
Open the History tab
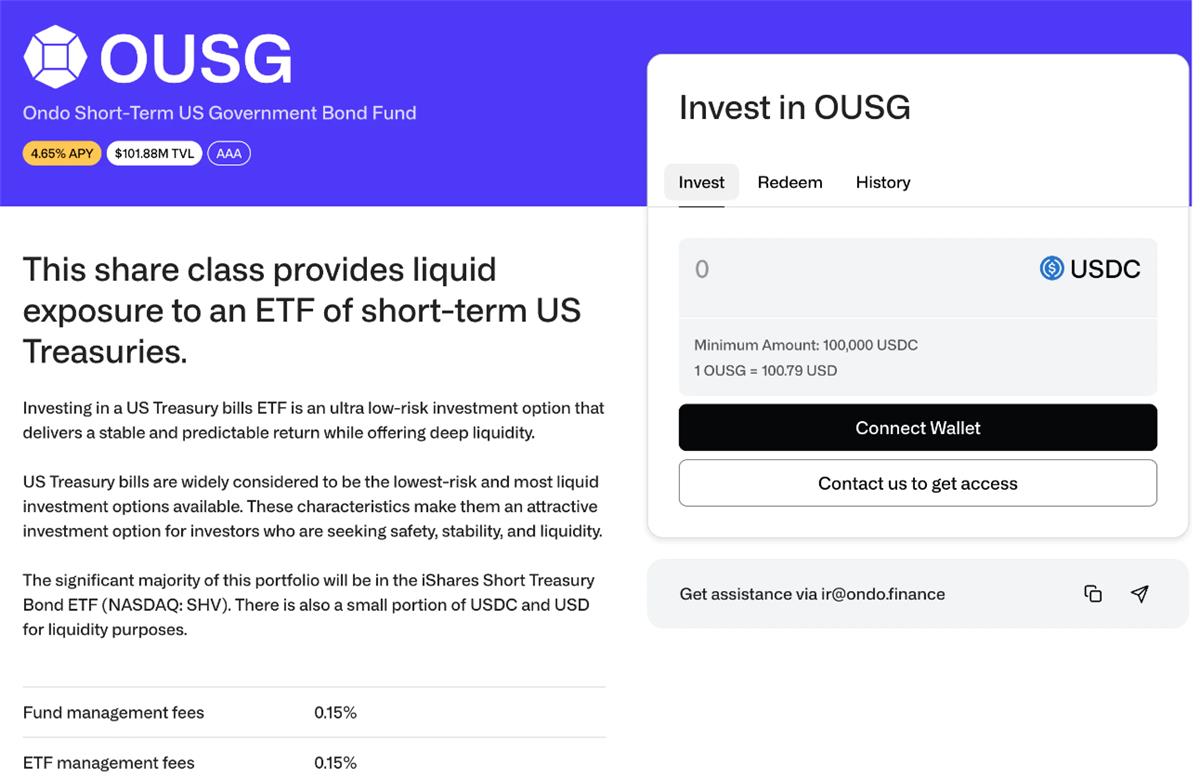coord(883,182)
